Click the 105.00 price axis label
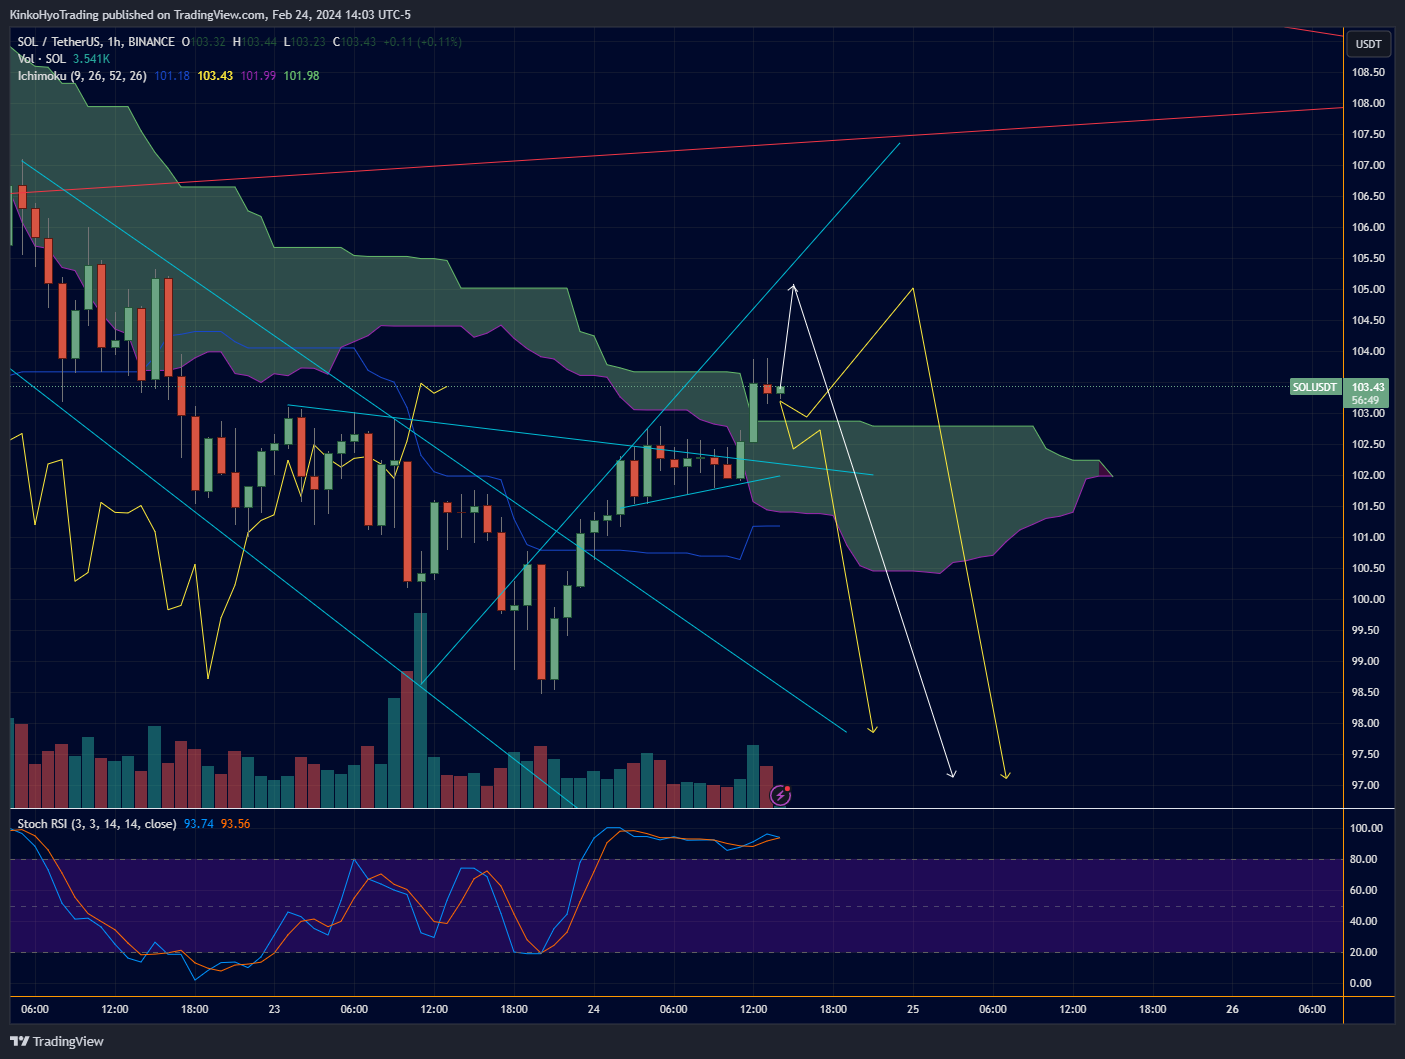 (1368, 289)
